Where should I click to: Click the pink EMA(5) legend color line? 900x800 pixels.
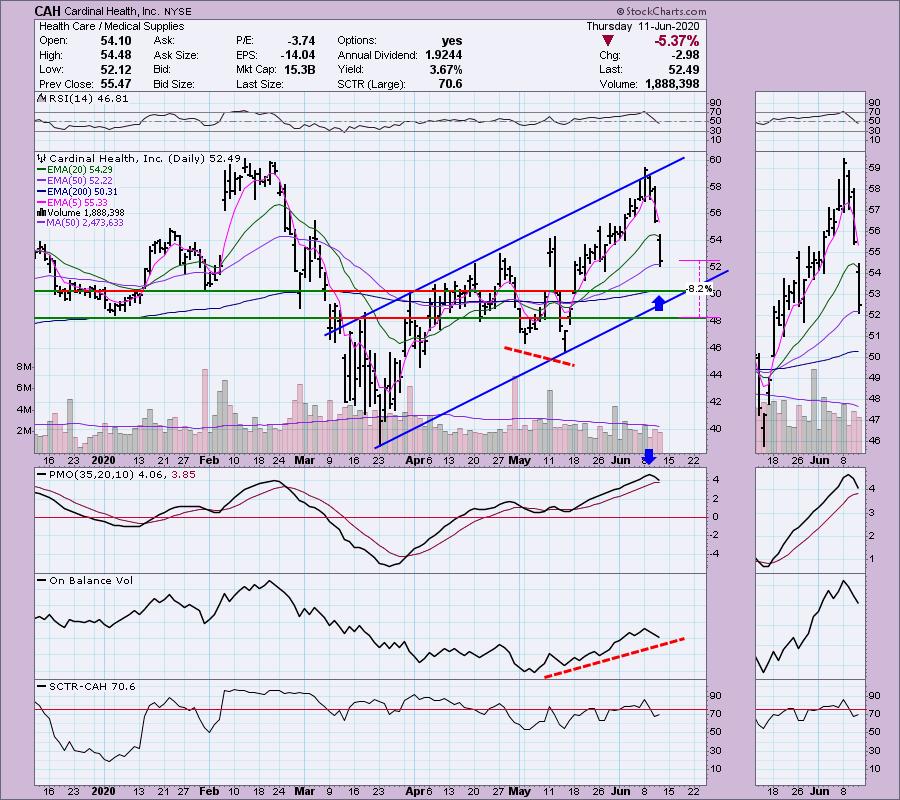[41, 203]
